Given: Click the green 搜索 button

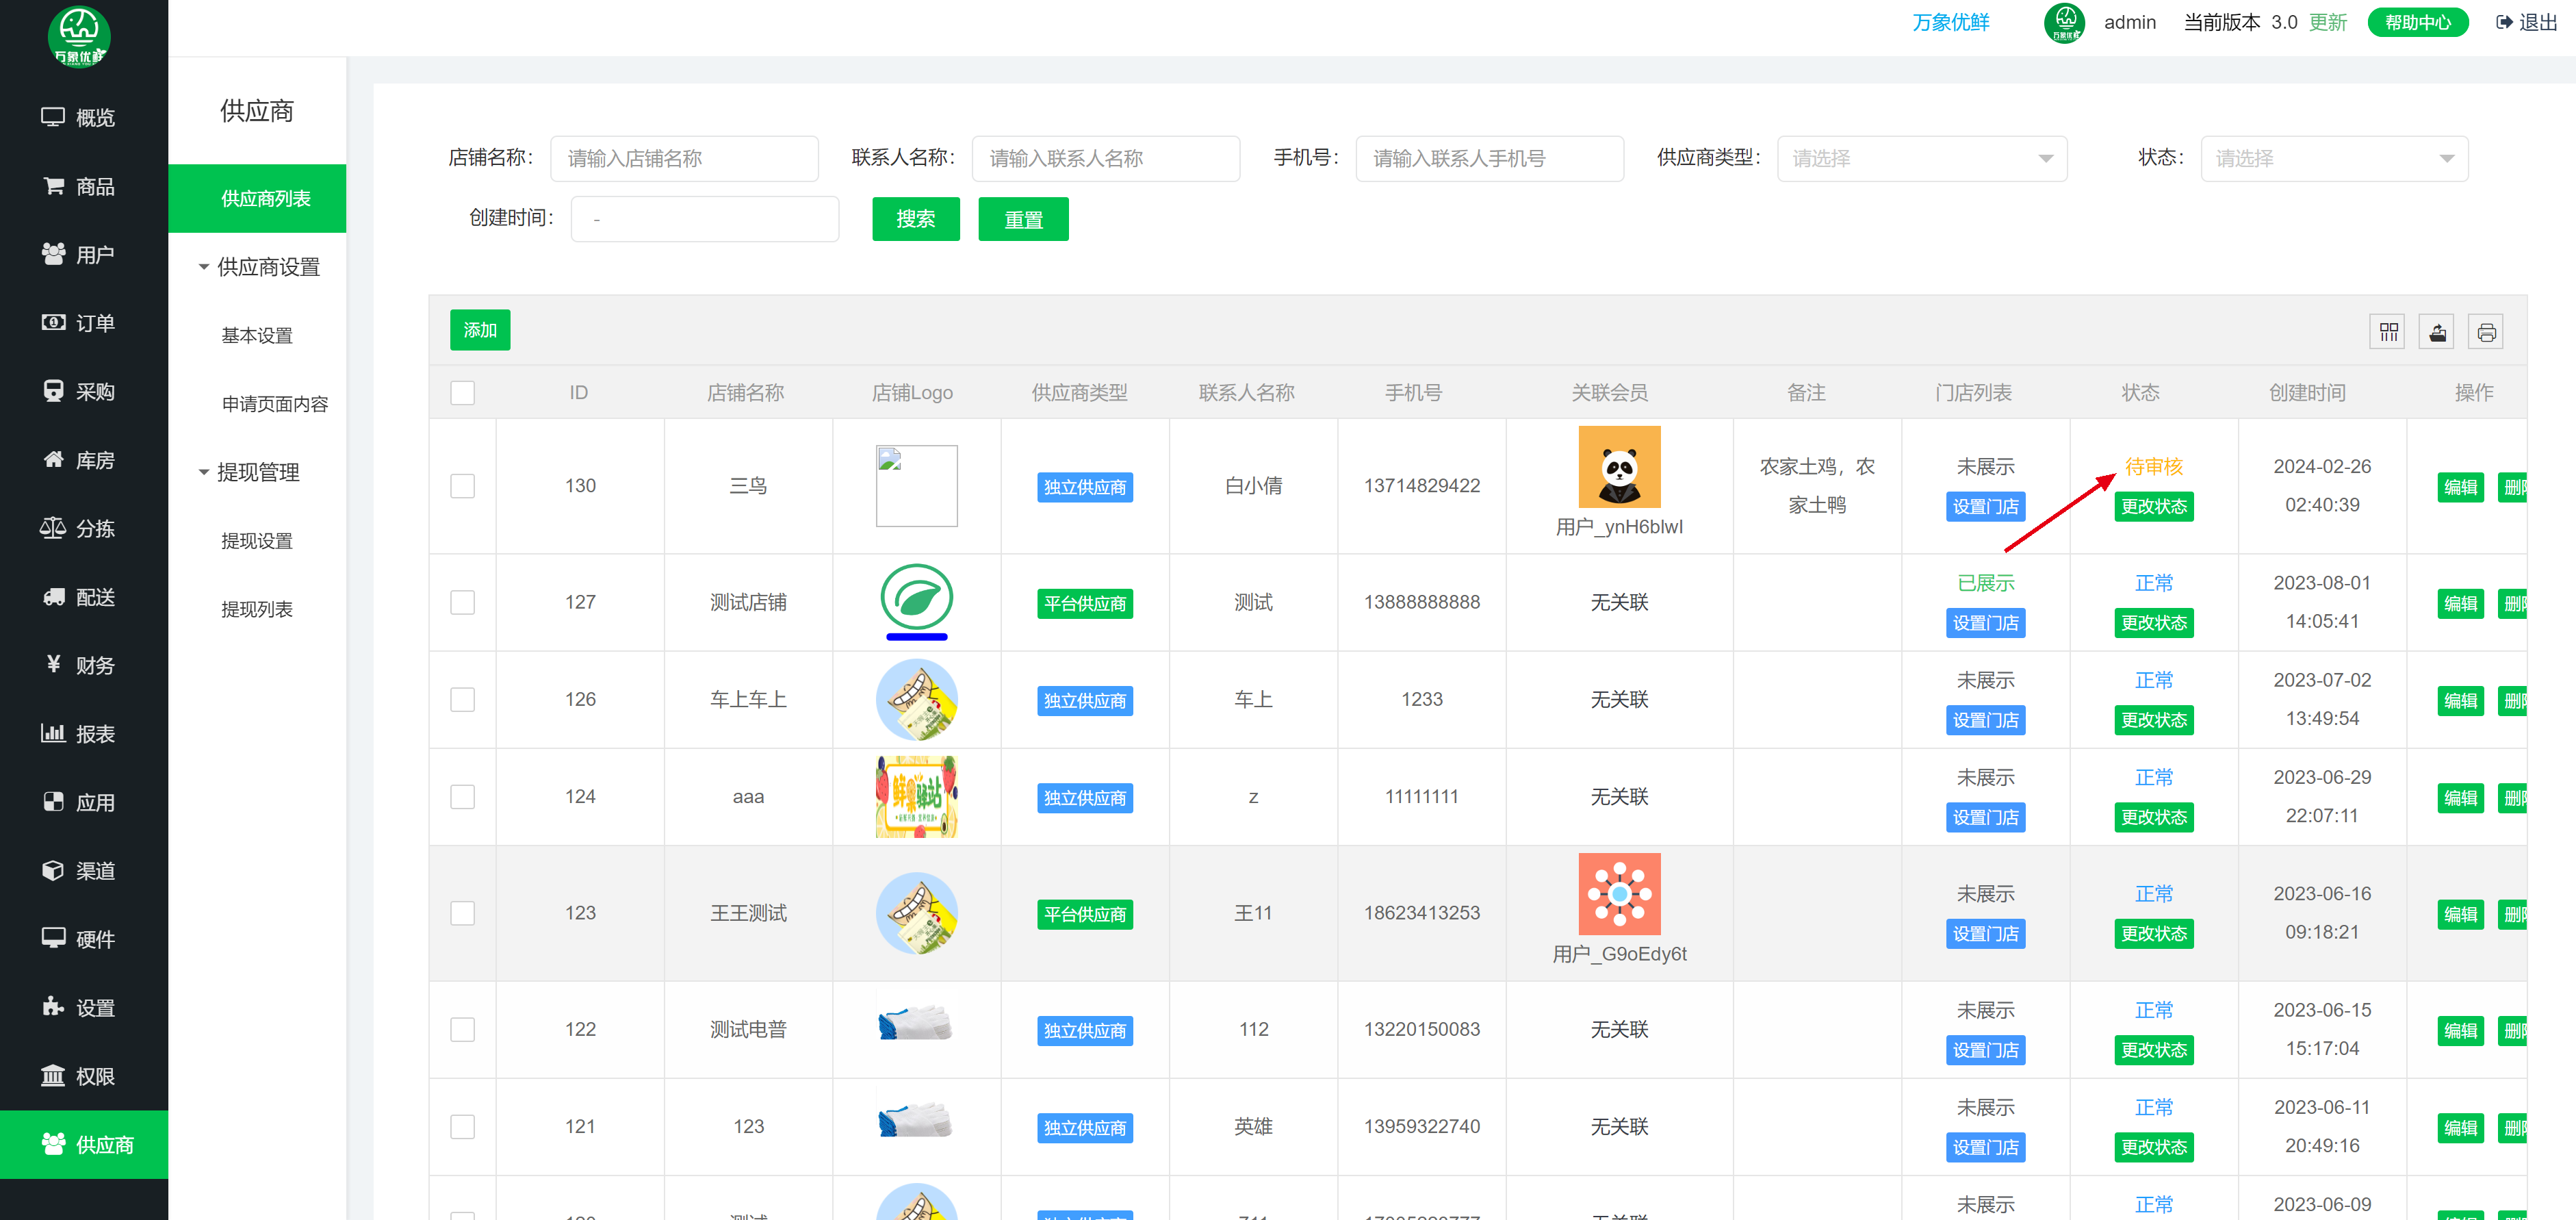Looking at the screenshot, I should pos(915,219).
